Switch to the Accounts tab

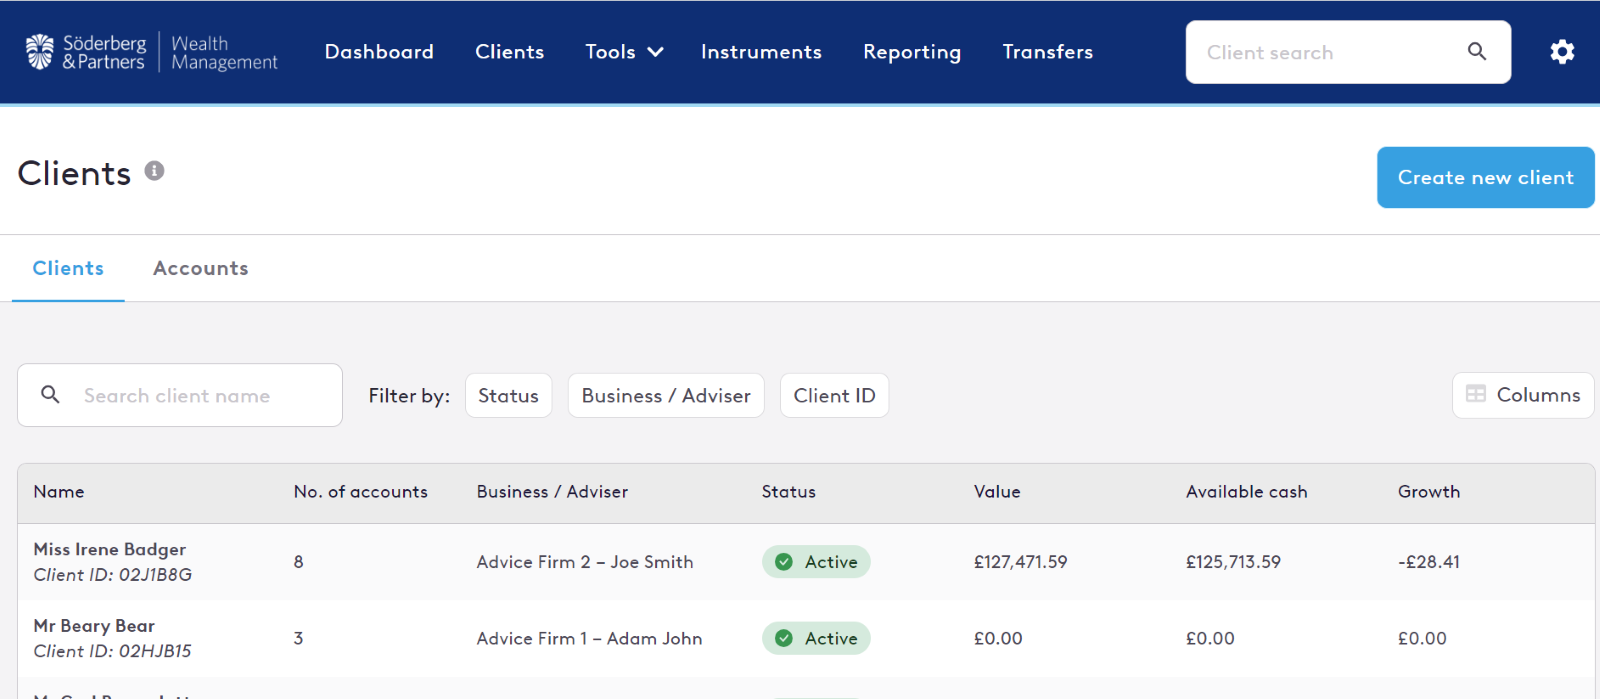pyautogui.click(x=200, y=268)
